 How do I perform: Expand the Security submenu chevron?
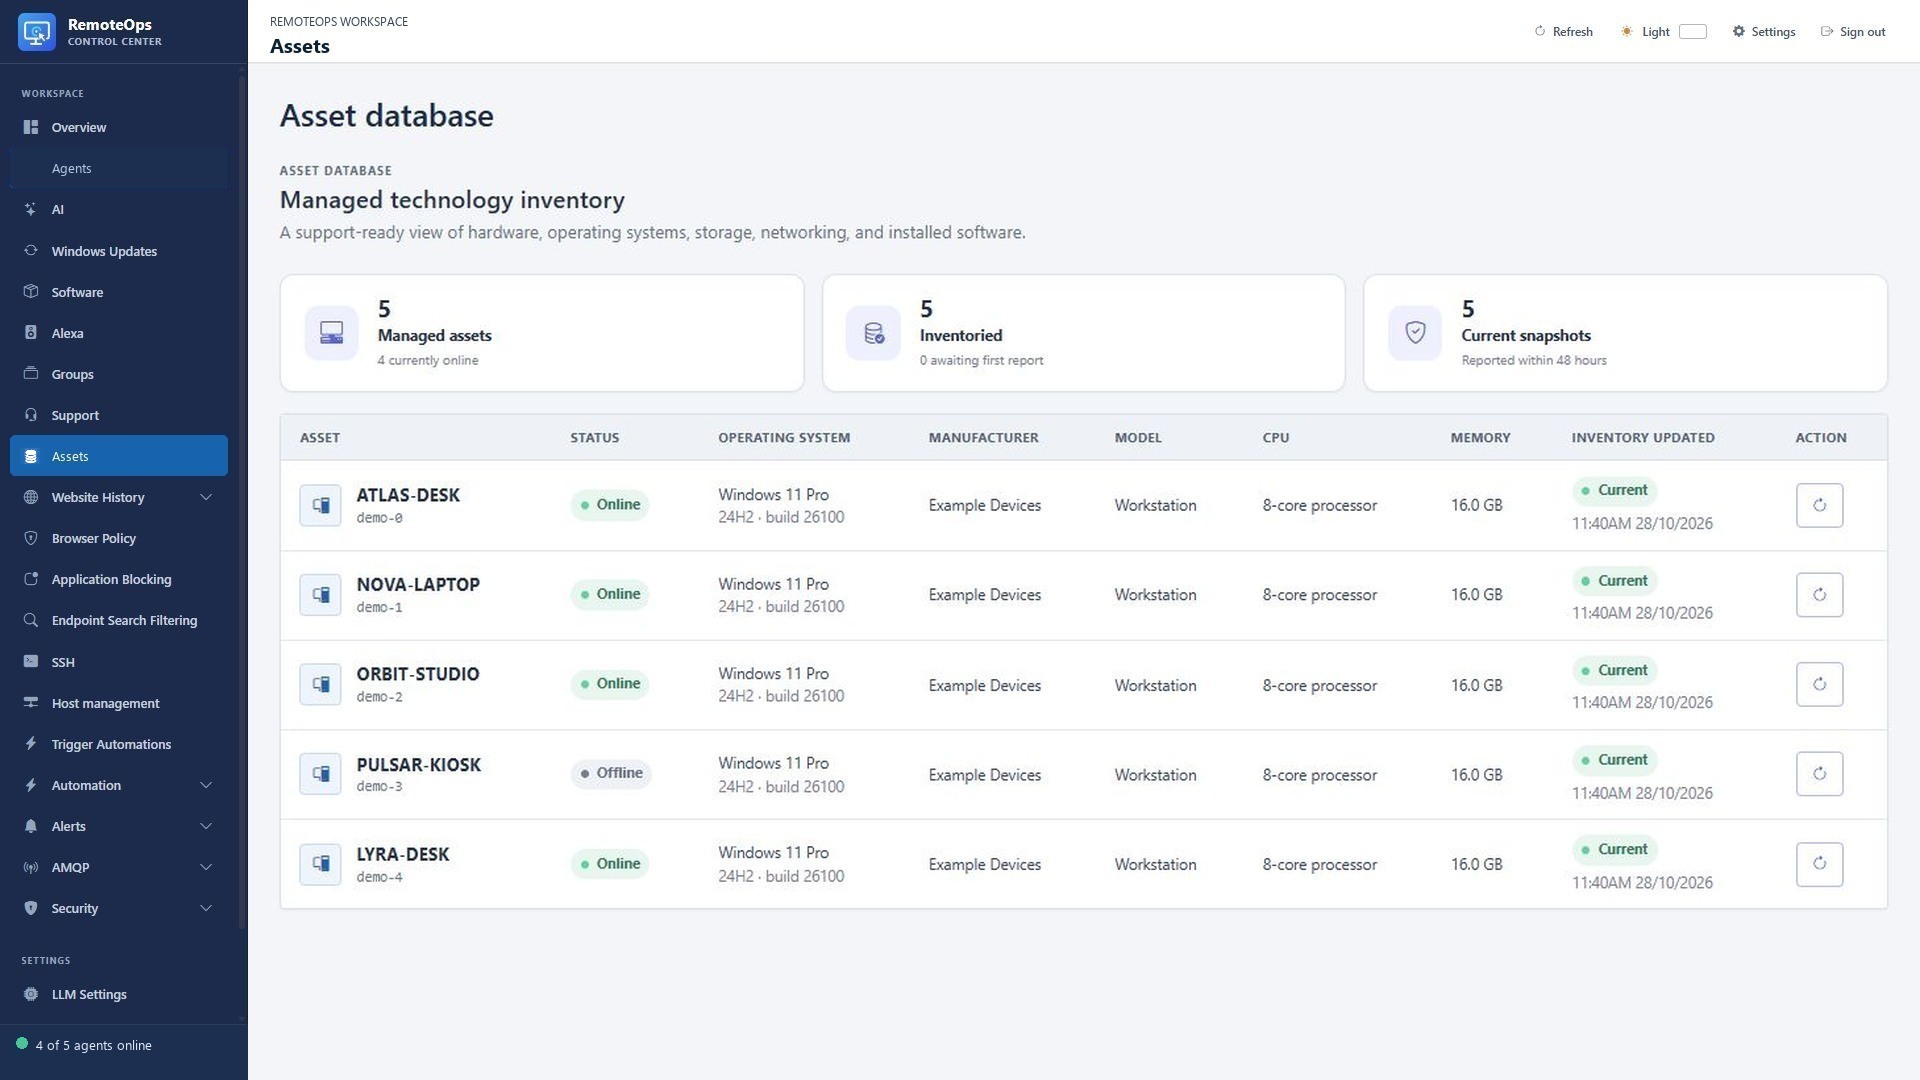[x=206, y=909]
